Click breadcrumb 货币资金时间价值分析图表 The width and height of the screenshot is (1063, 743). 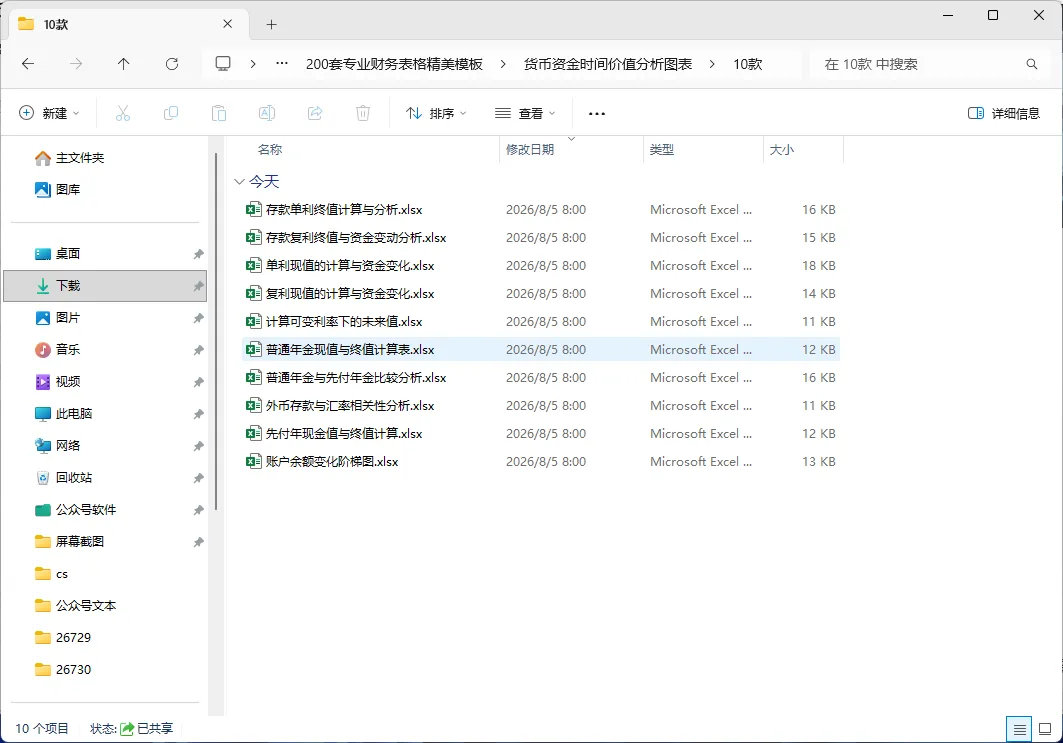pos(607,64)
